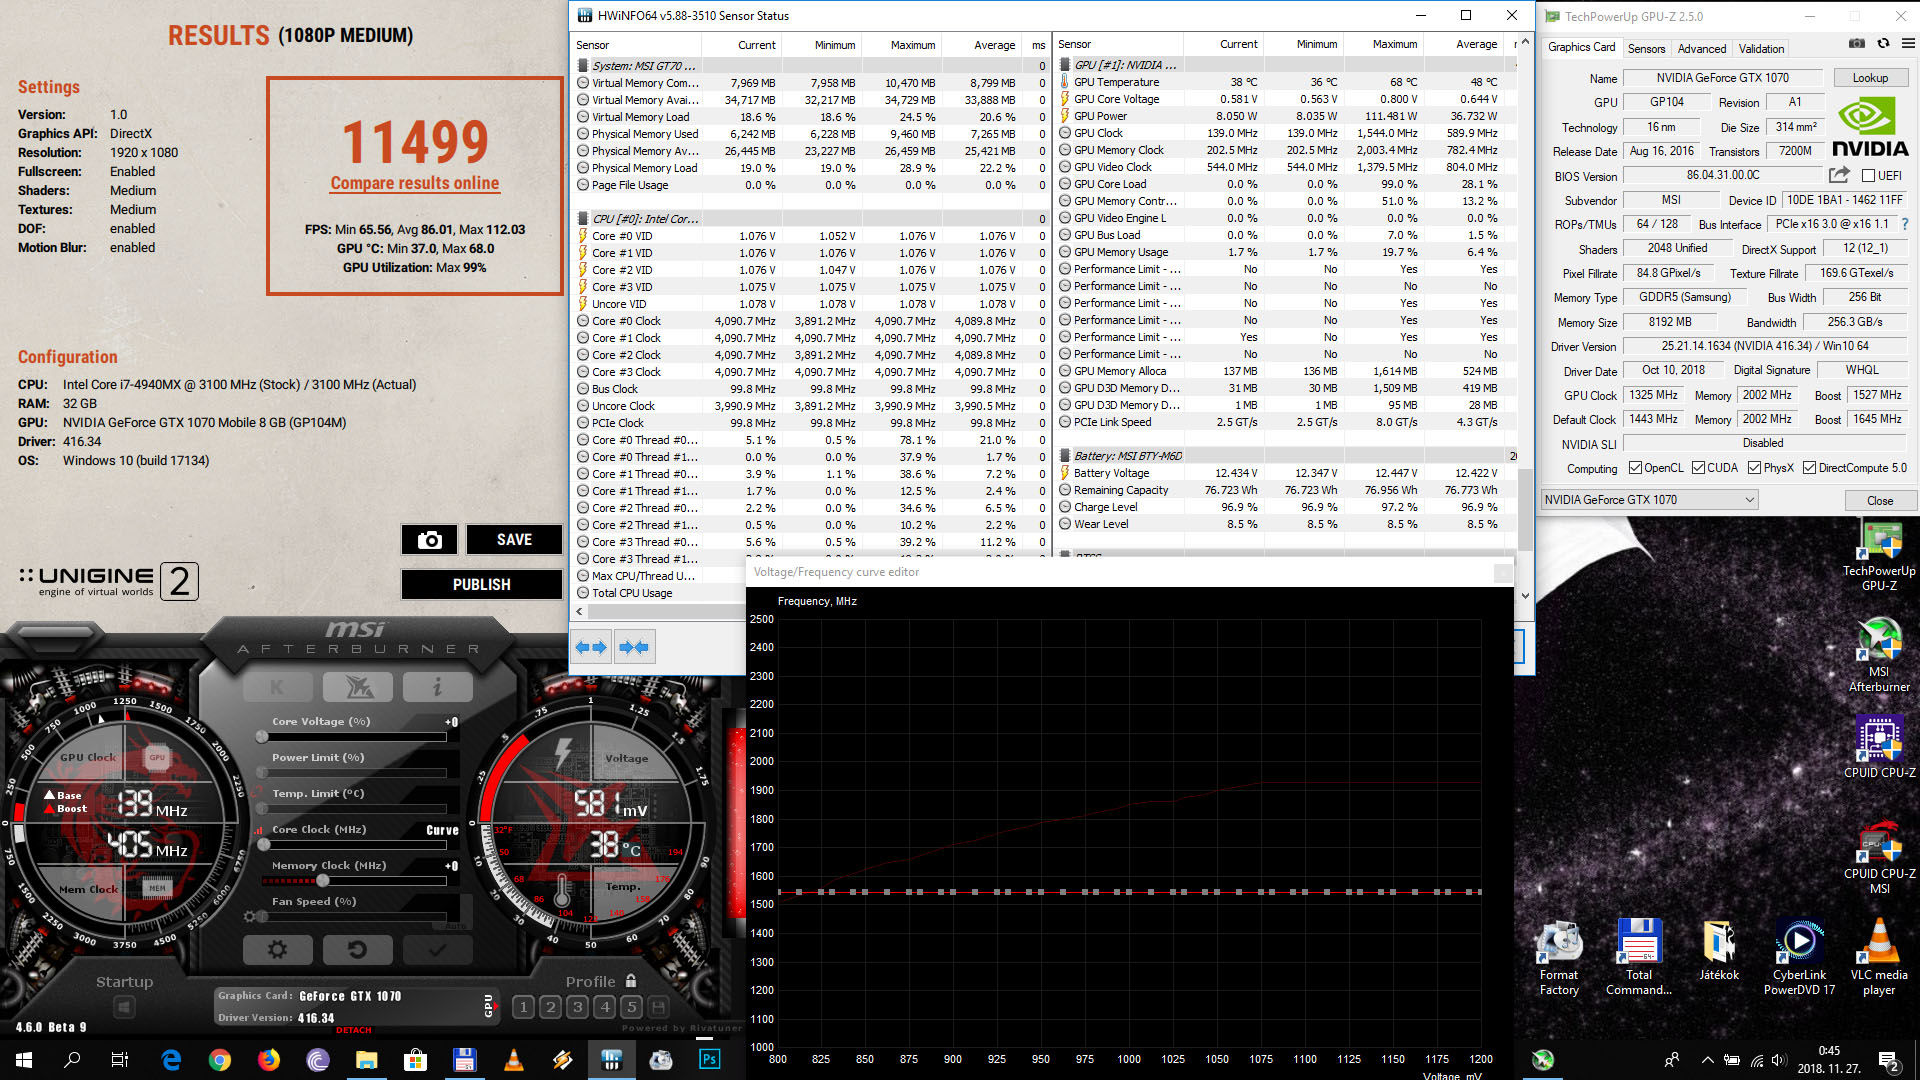Close the Voltage/Frequency curve editor
The height and width of the screenshot is (1080, 1920).
pos(1502,573)
